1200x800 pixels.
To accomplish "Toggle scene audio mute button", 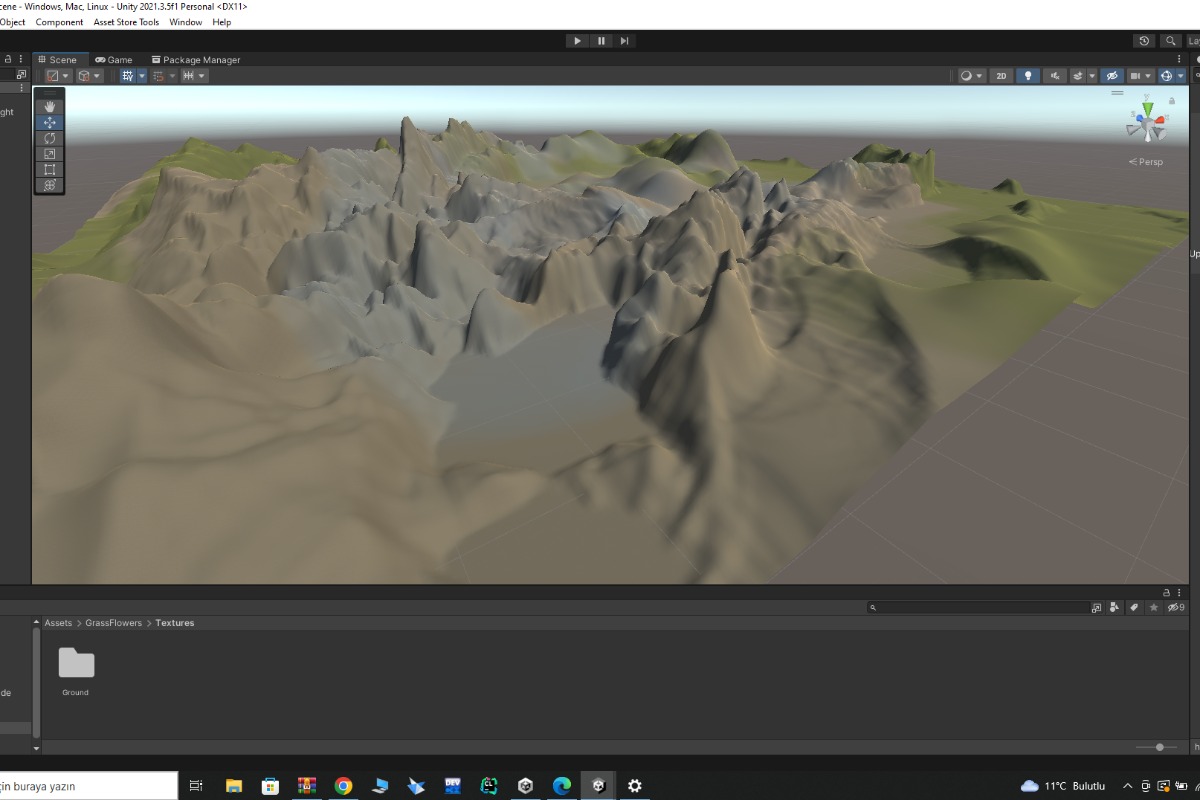I will 1054,76.
